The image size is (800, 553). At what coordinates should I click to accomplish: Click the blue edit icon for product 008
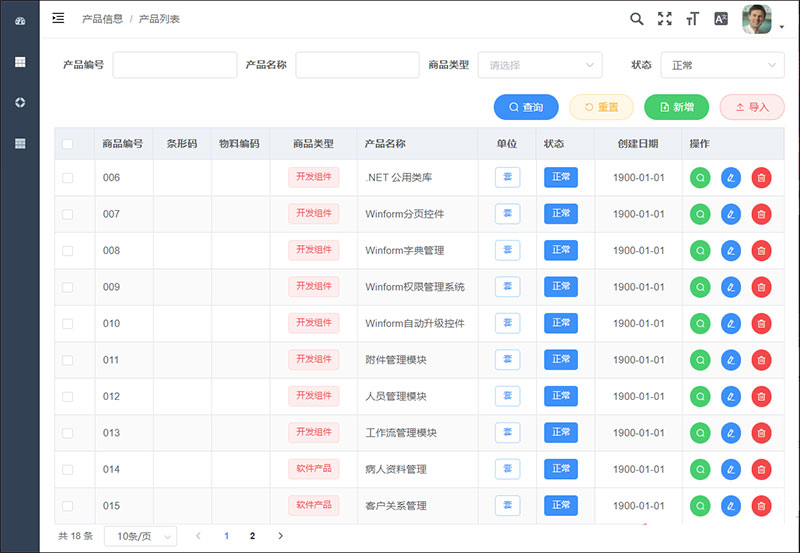[x=731, y=250]
